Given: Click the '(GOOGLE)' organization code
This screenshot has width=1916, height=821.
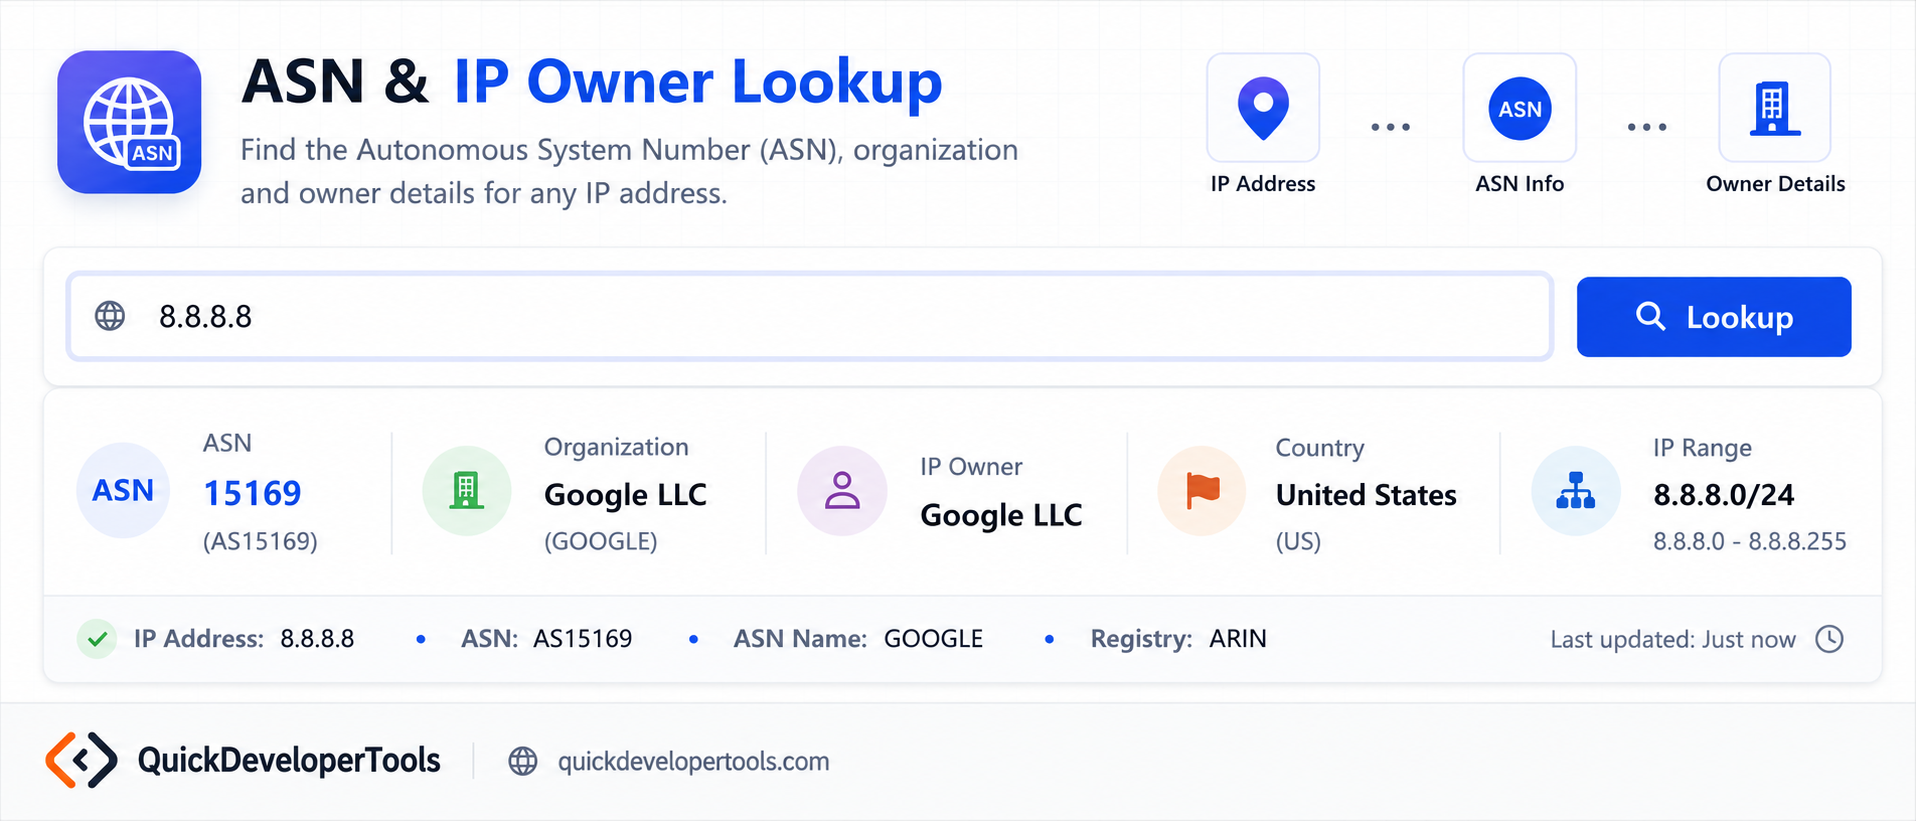Looking at the screenshot, I should 601,541.
